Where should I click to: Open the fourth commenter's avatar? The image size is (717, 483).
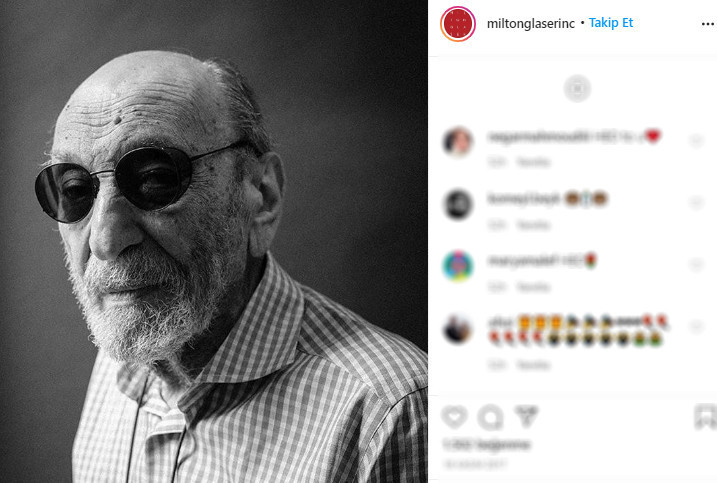click(x=458, y=328)
